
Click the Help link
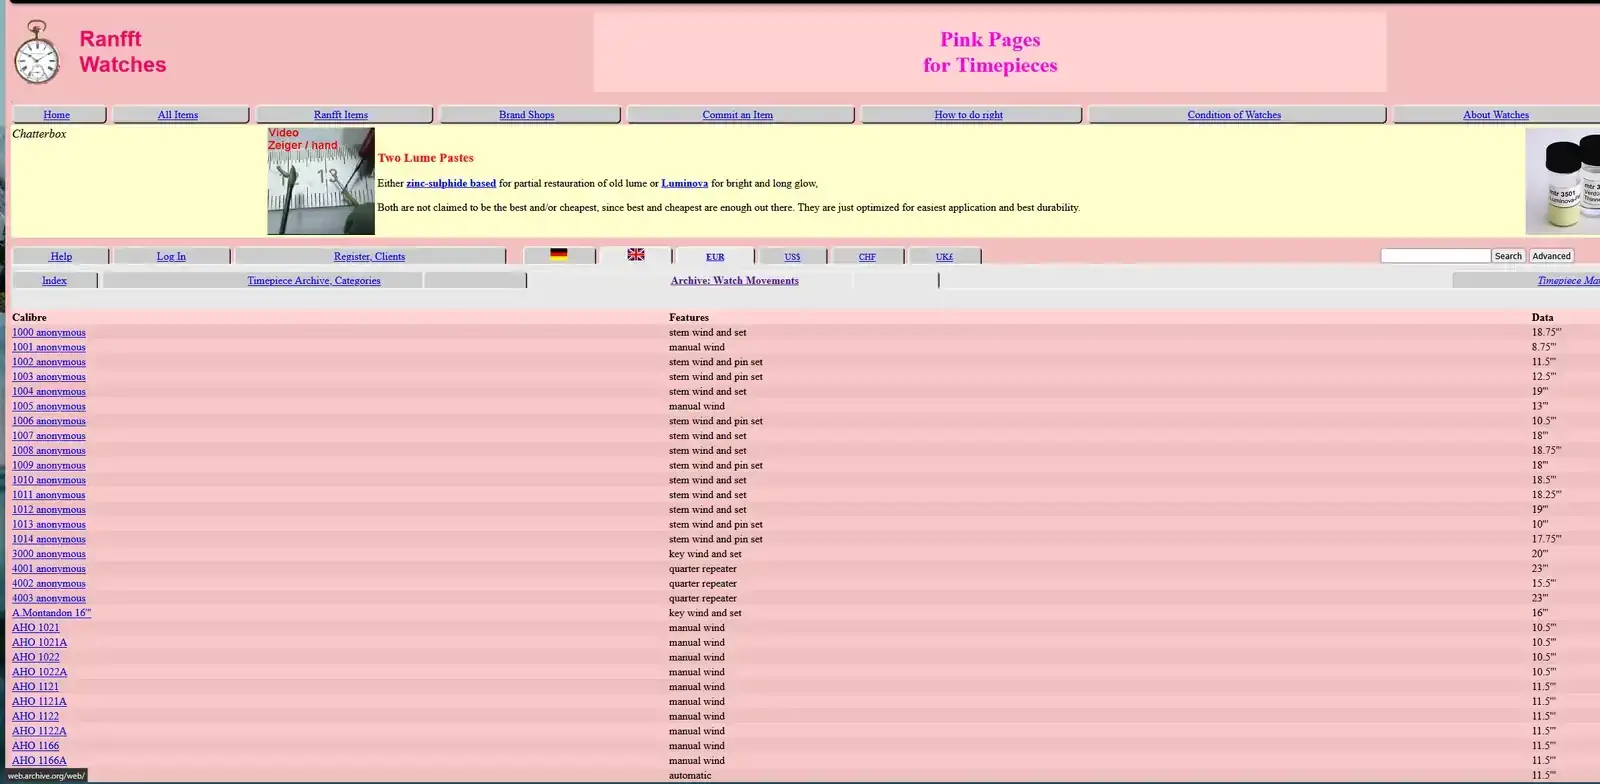61,257
